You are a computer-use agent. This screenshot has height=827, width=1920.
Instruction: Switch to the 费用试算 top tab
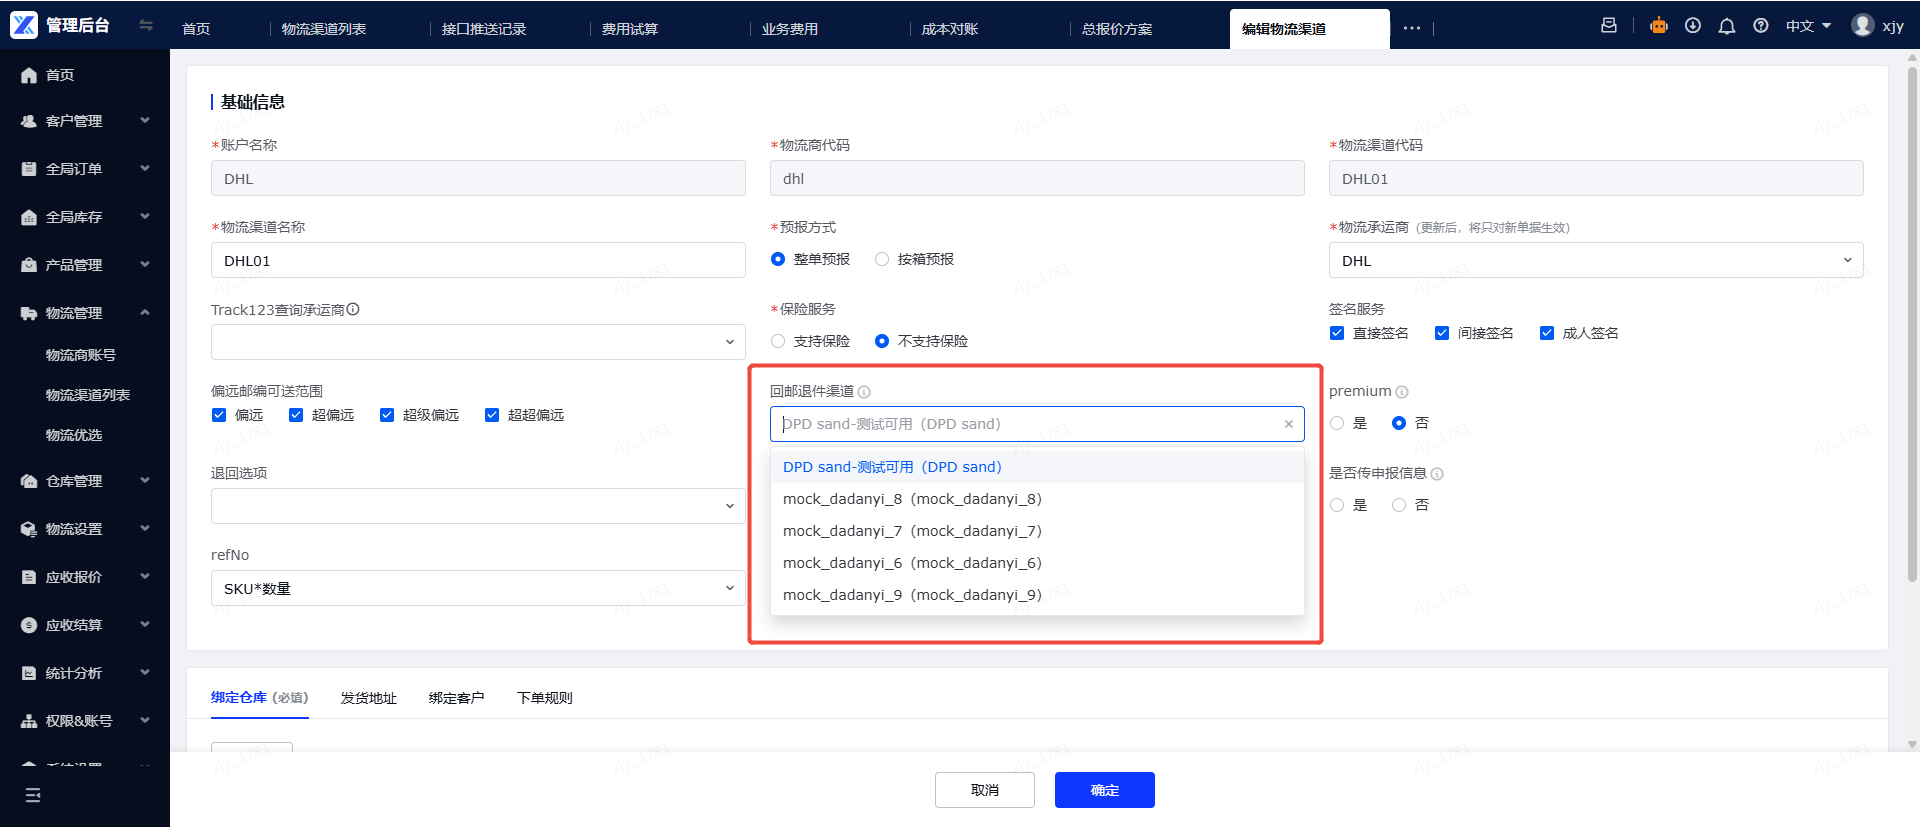point(630,29)
